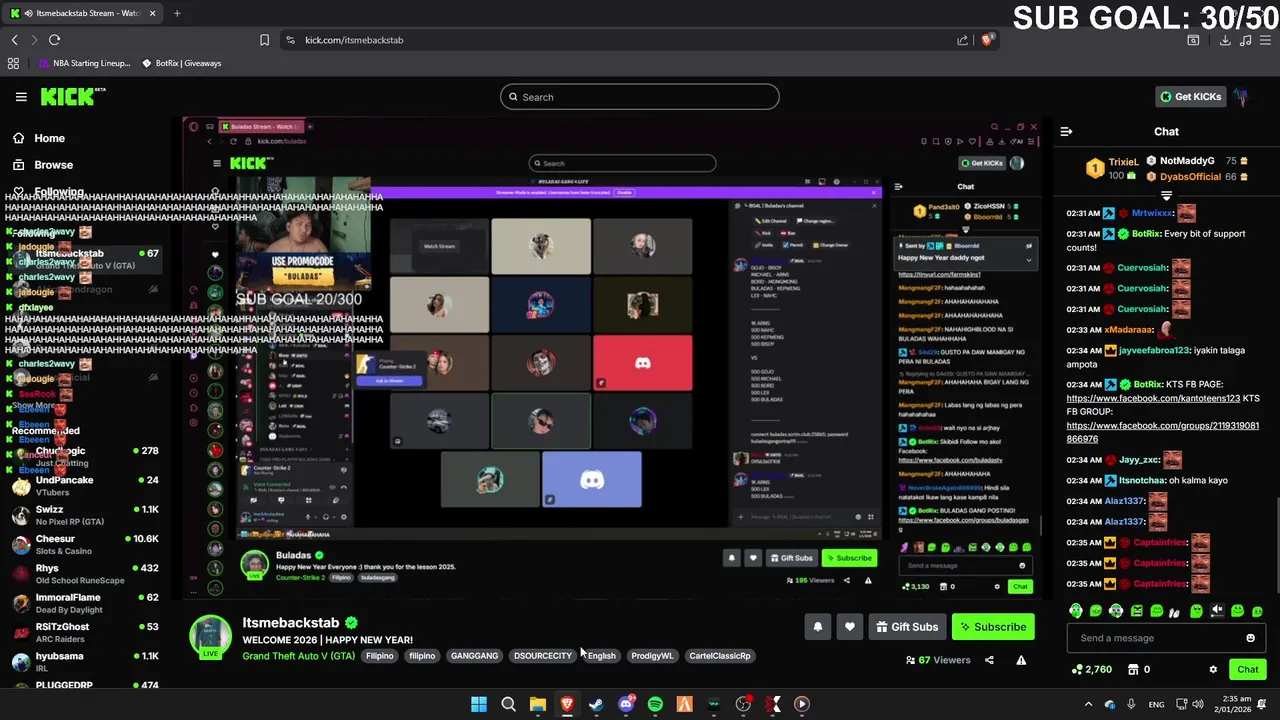Click share page icon in address bar
The width and height of the screenshot is (1280, 720).
pos(962,40)
